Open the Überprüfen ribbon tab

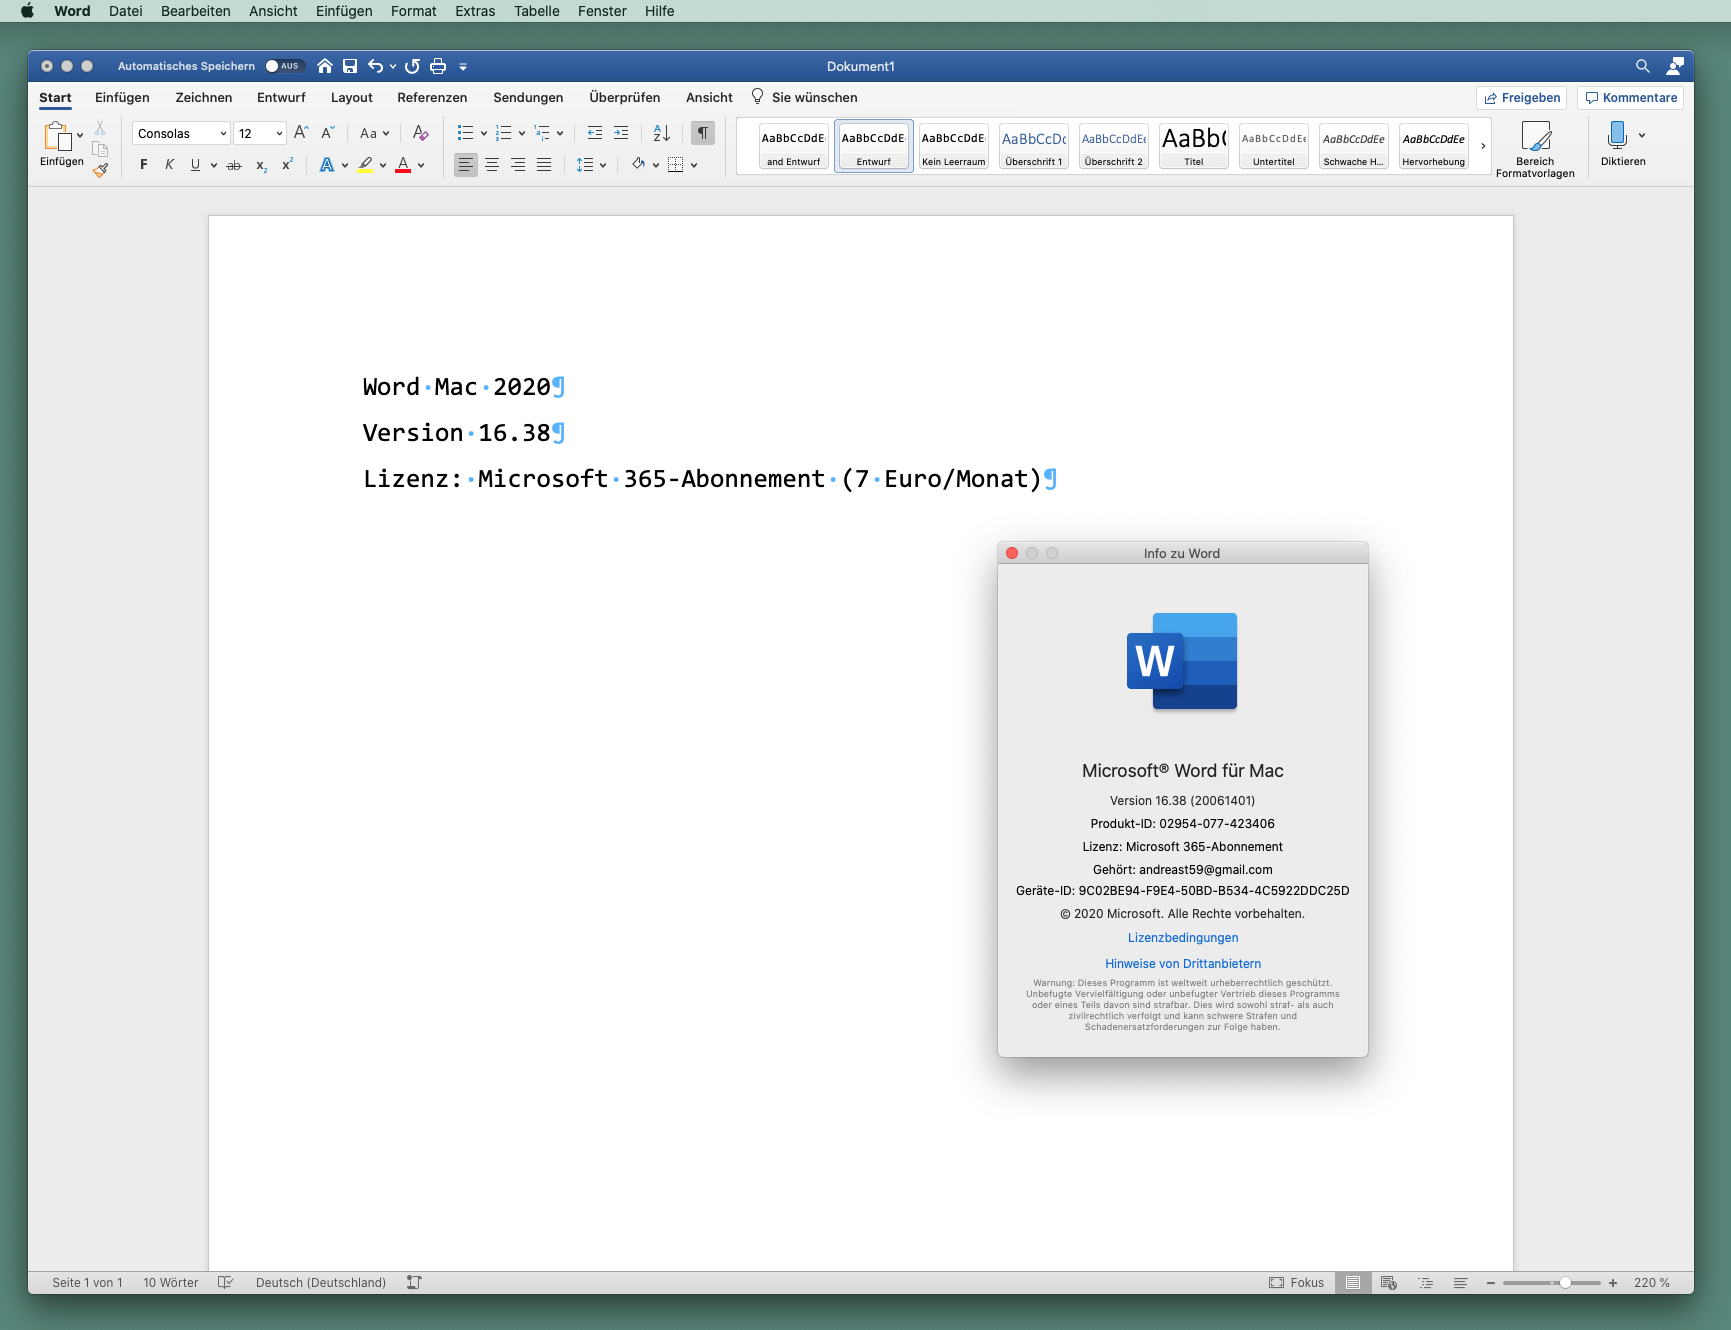625,97
